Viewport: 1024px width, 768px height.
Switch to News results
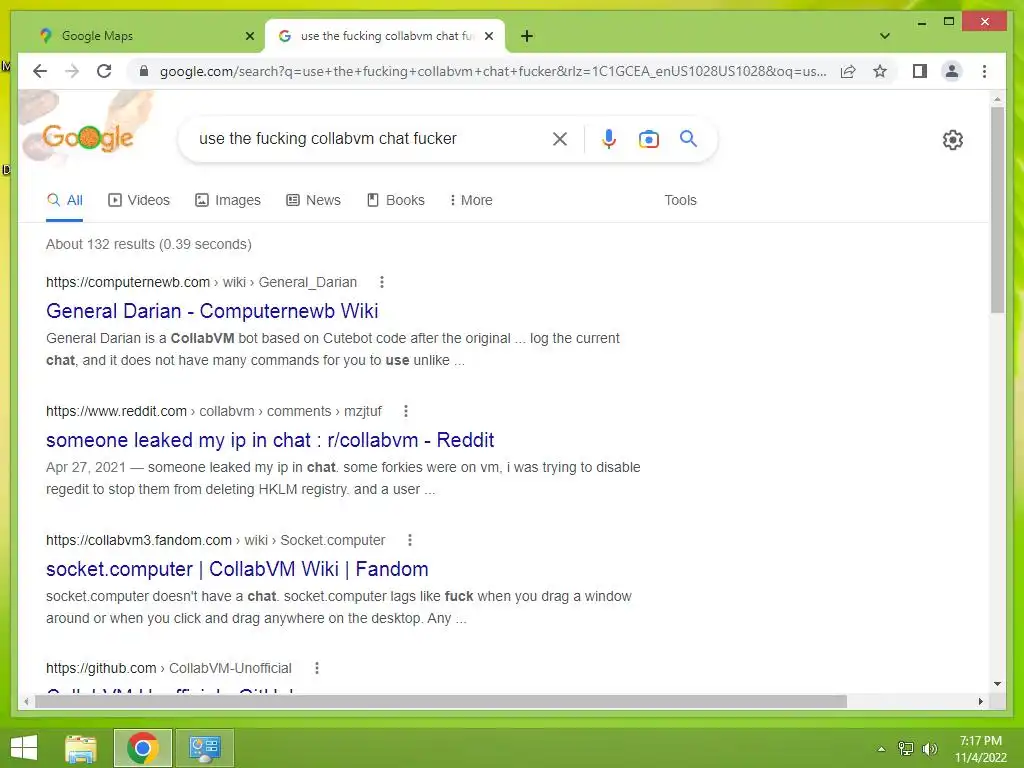(x=313, y=200)
